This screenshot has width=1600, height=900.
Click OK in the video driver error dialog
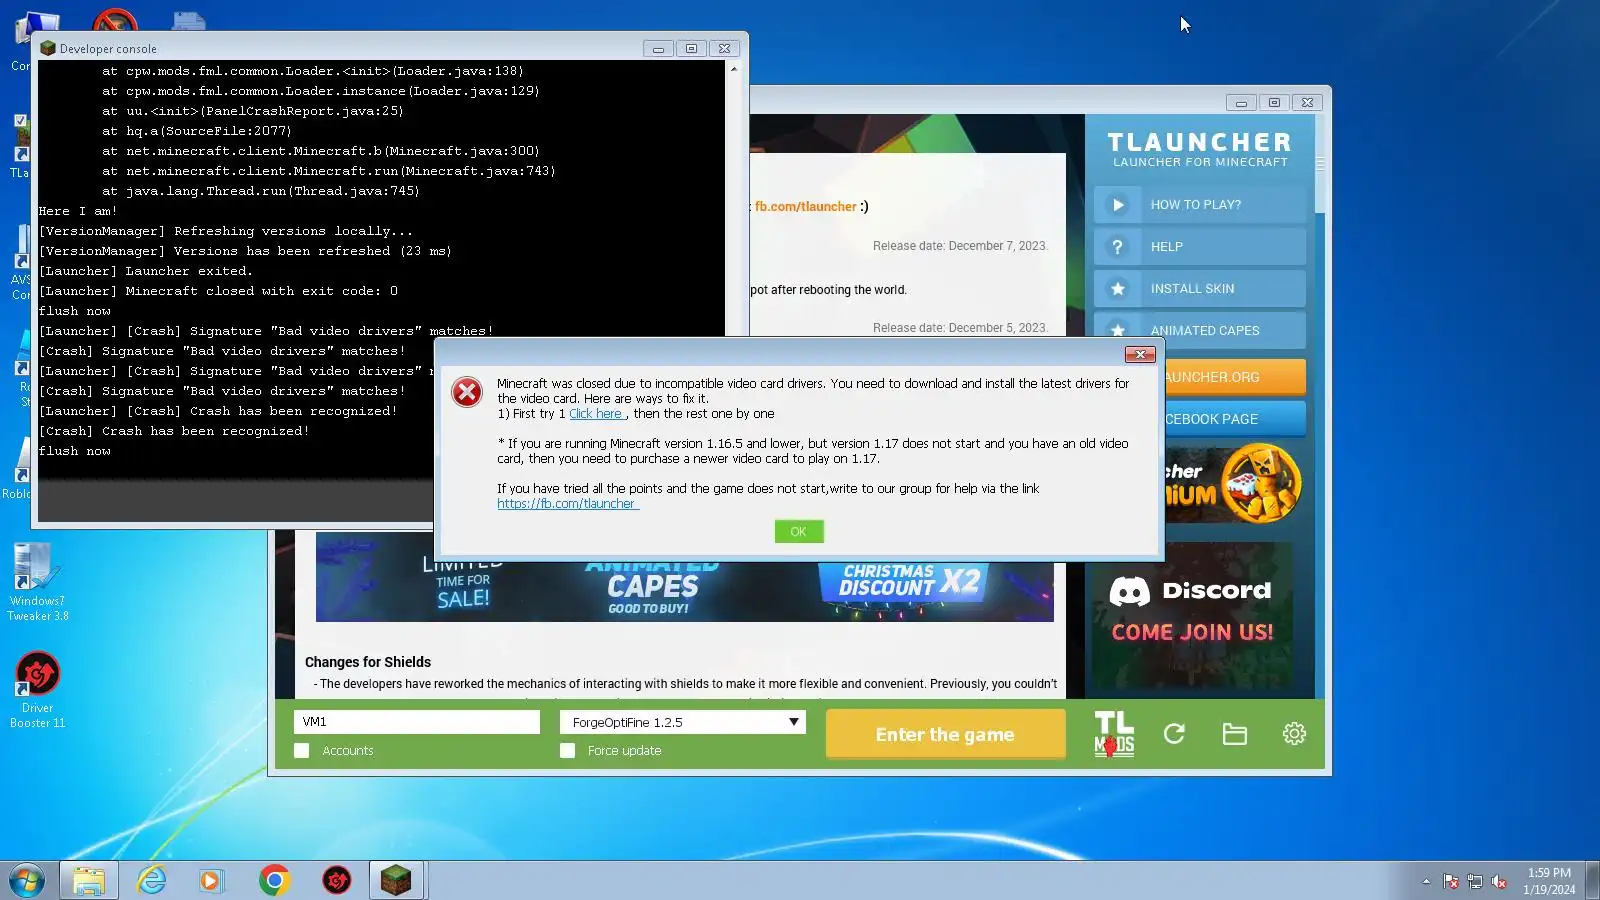click(799, 532)
